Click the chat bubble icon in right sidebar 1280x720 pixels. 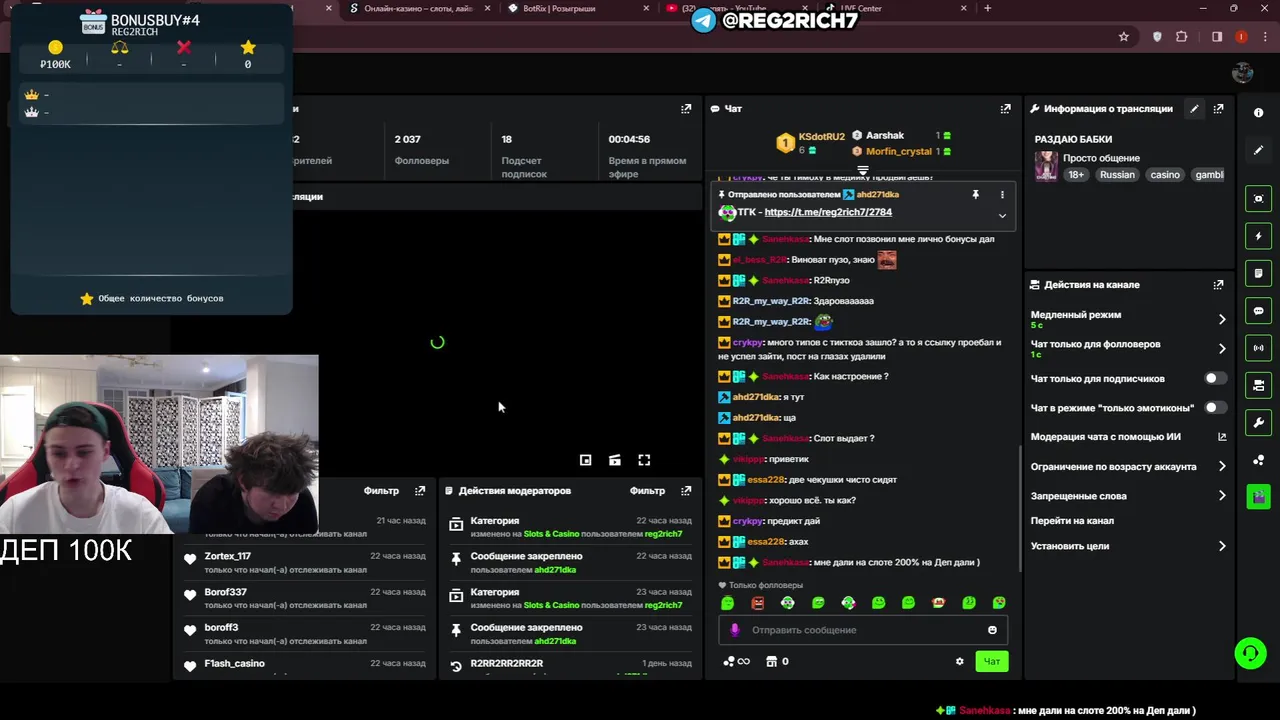point(1259,311)
